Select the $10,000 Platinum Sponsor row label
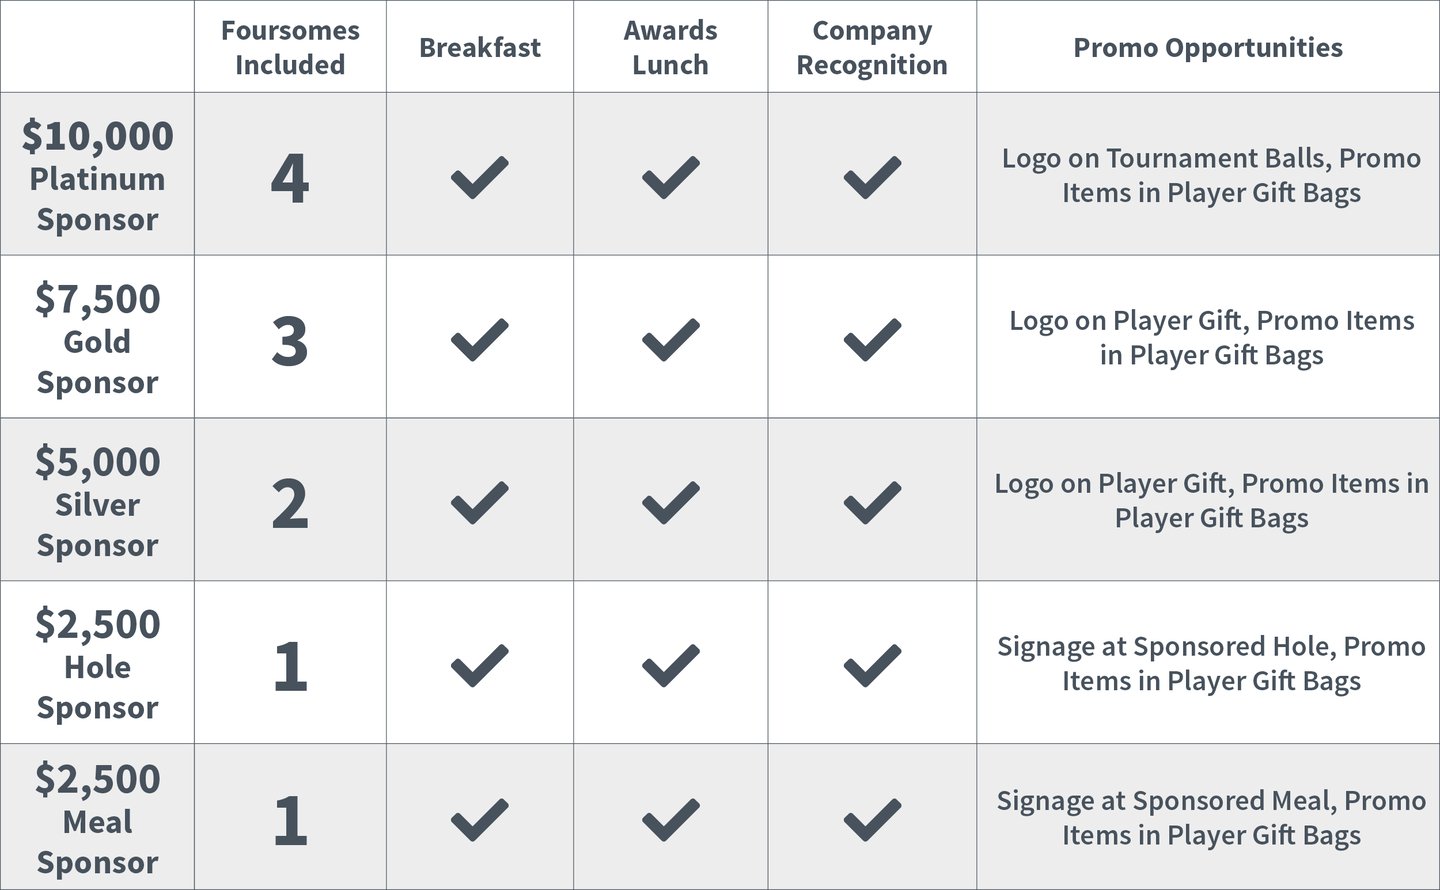 (97, 177)
